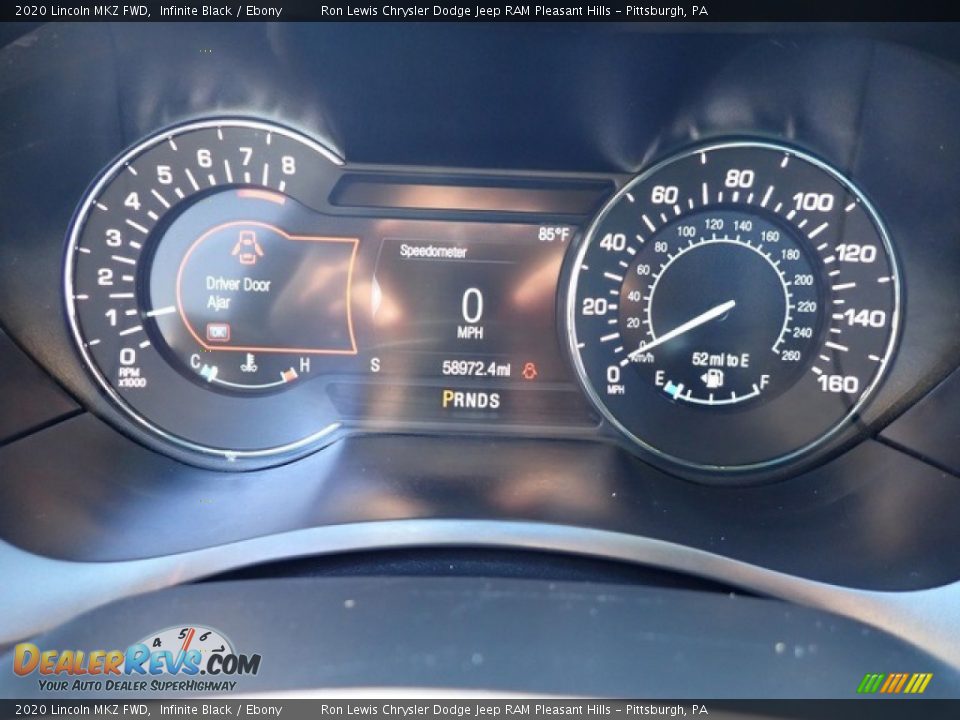Click the 85°F outside temperature reading
The image size is (960, 720).
click(553, 234)
